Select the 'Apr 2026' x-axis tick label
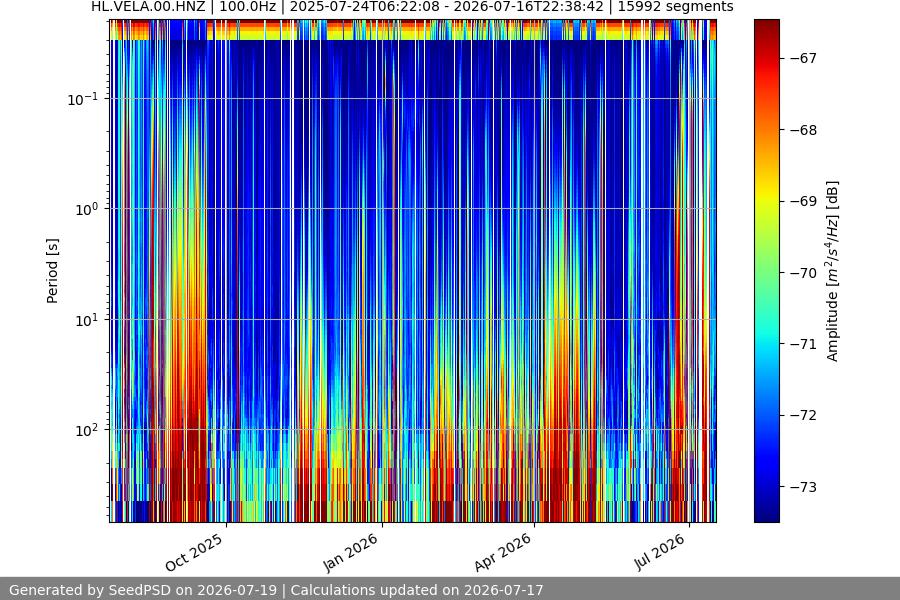The image size is (900, 600). [503, 552]
